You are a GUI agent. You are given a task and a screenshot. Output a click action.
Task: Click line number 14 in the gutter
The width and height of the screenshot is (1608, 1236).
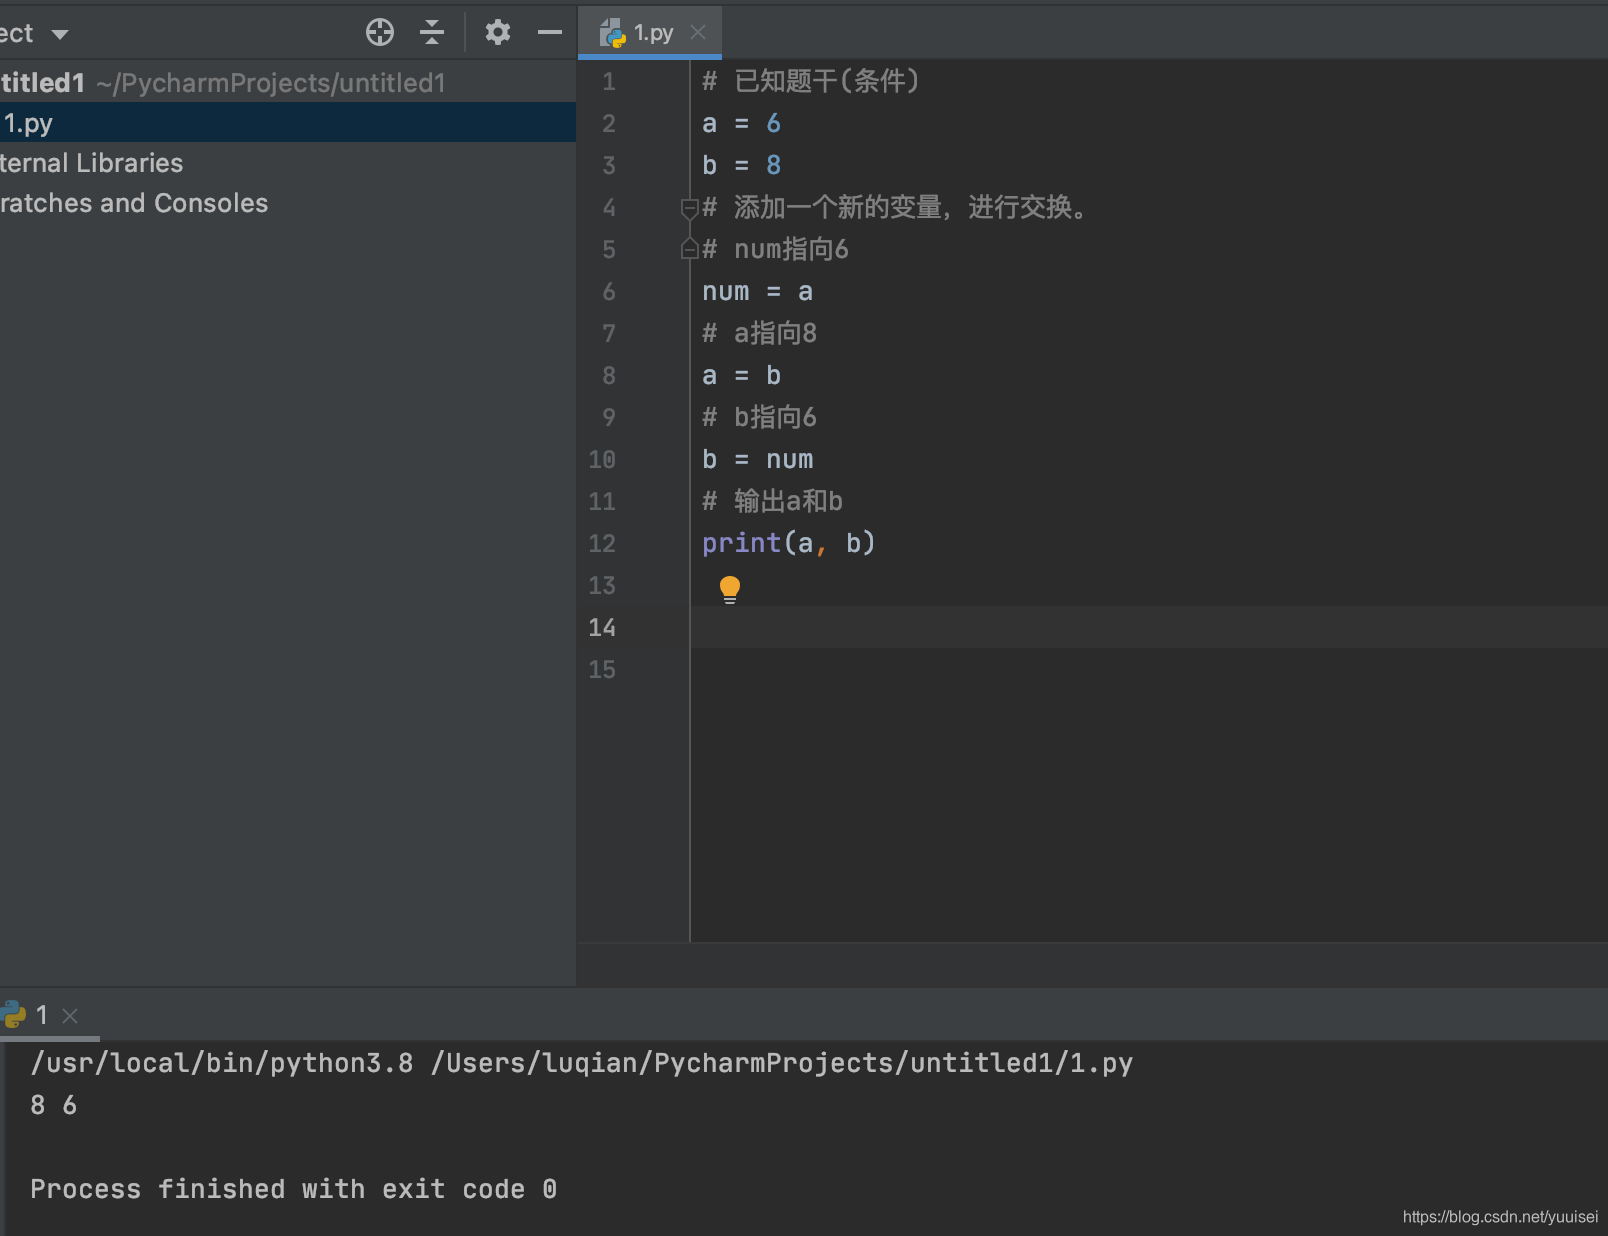[602, 627]
